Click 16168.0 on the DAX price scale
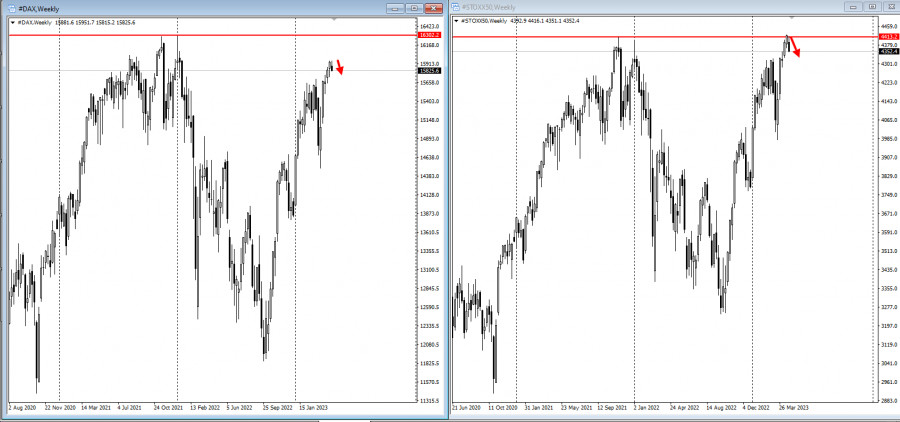Screen dimensions: 900x422 tap(429, 45)
